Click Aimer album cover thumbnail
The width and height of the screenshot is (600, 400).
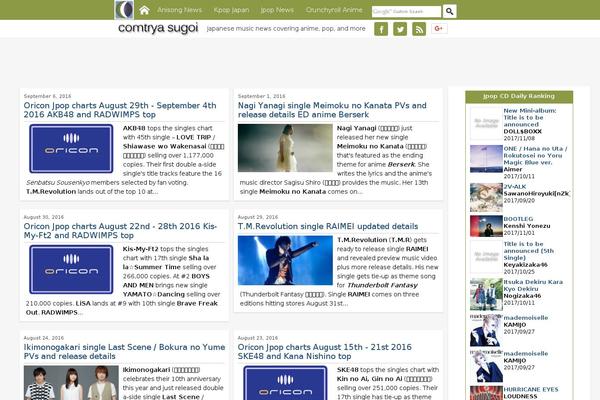[486, 159]
